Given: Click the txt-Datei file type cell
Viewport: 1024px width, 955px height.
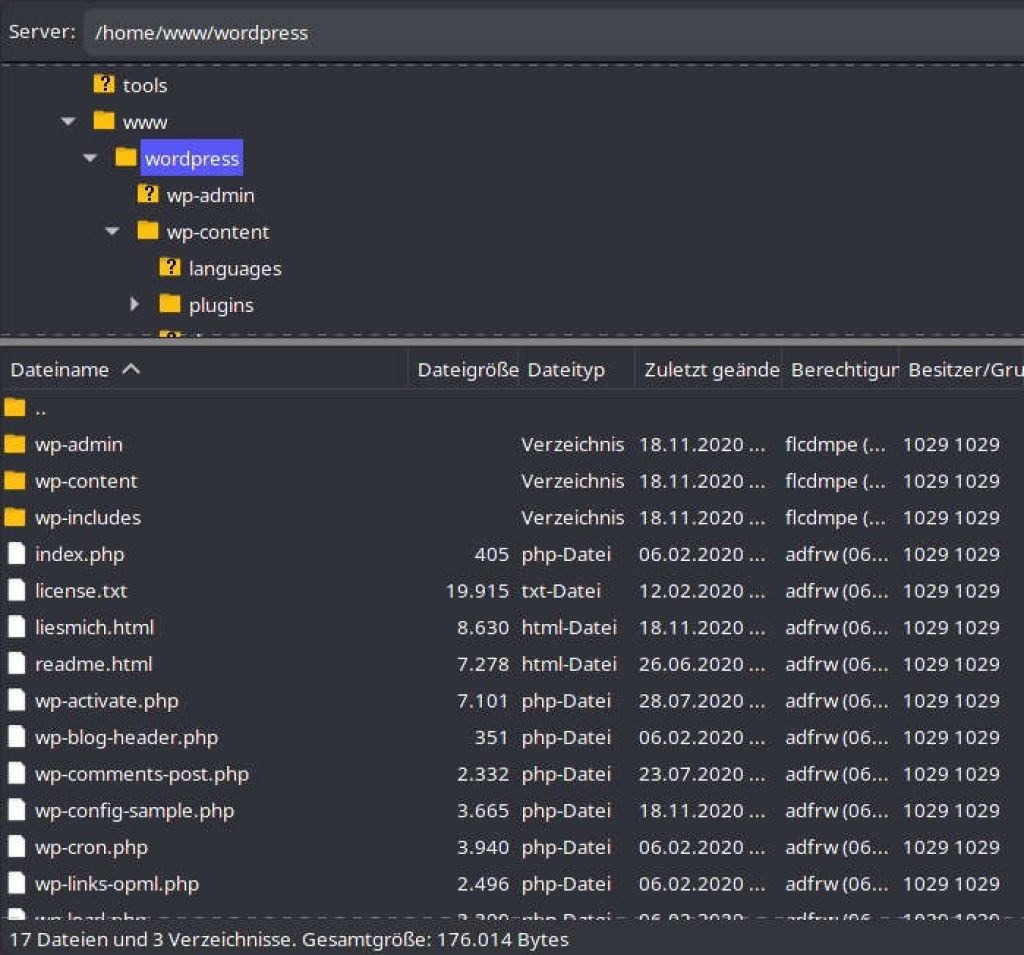Looking at the screenshot, I should point(561,591).
